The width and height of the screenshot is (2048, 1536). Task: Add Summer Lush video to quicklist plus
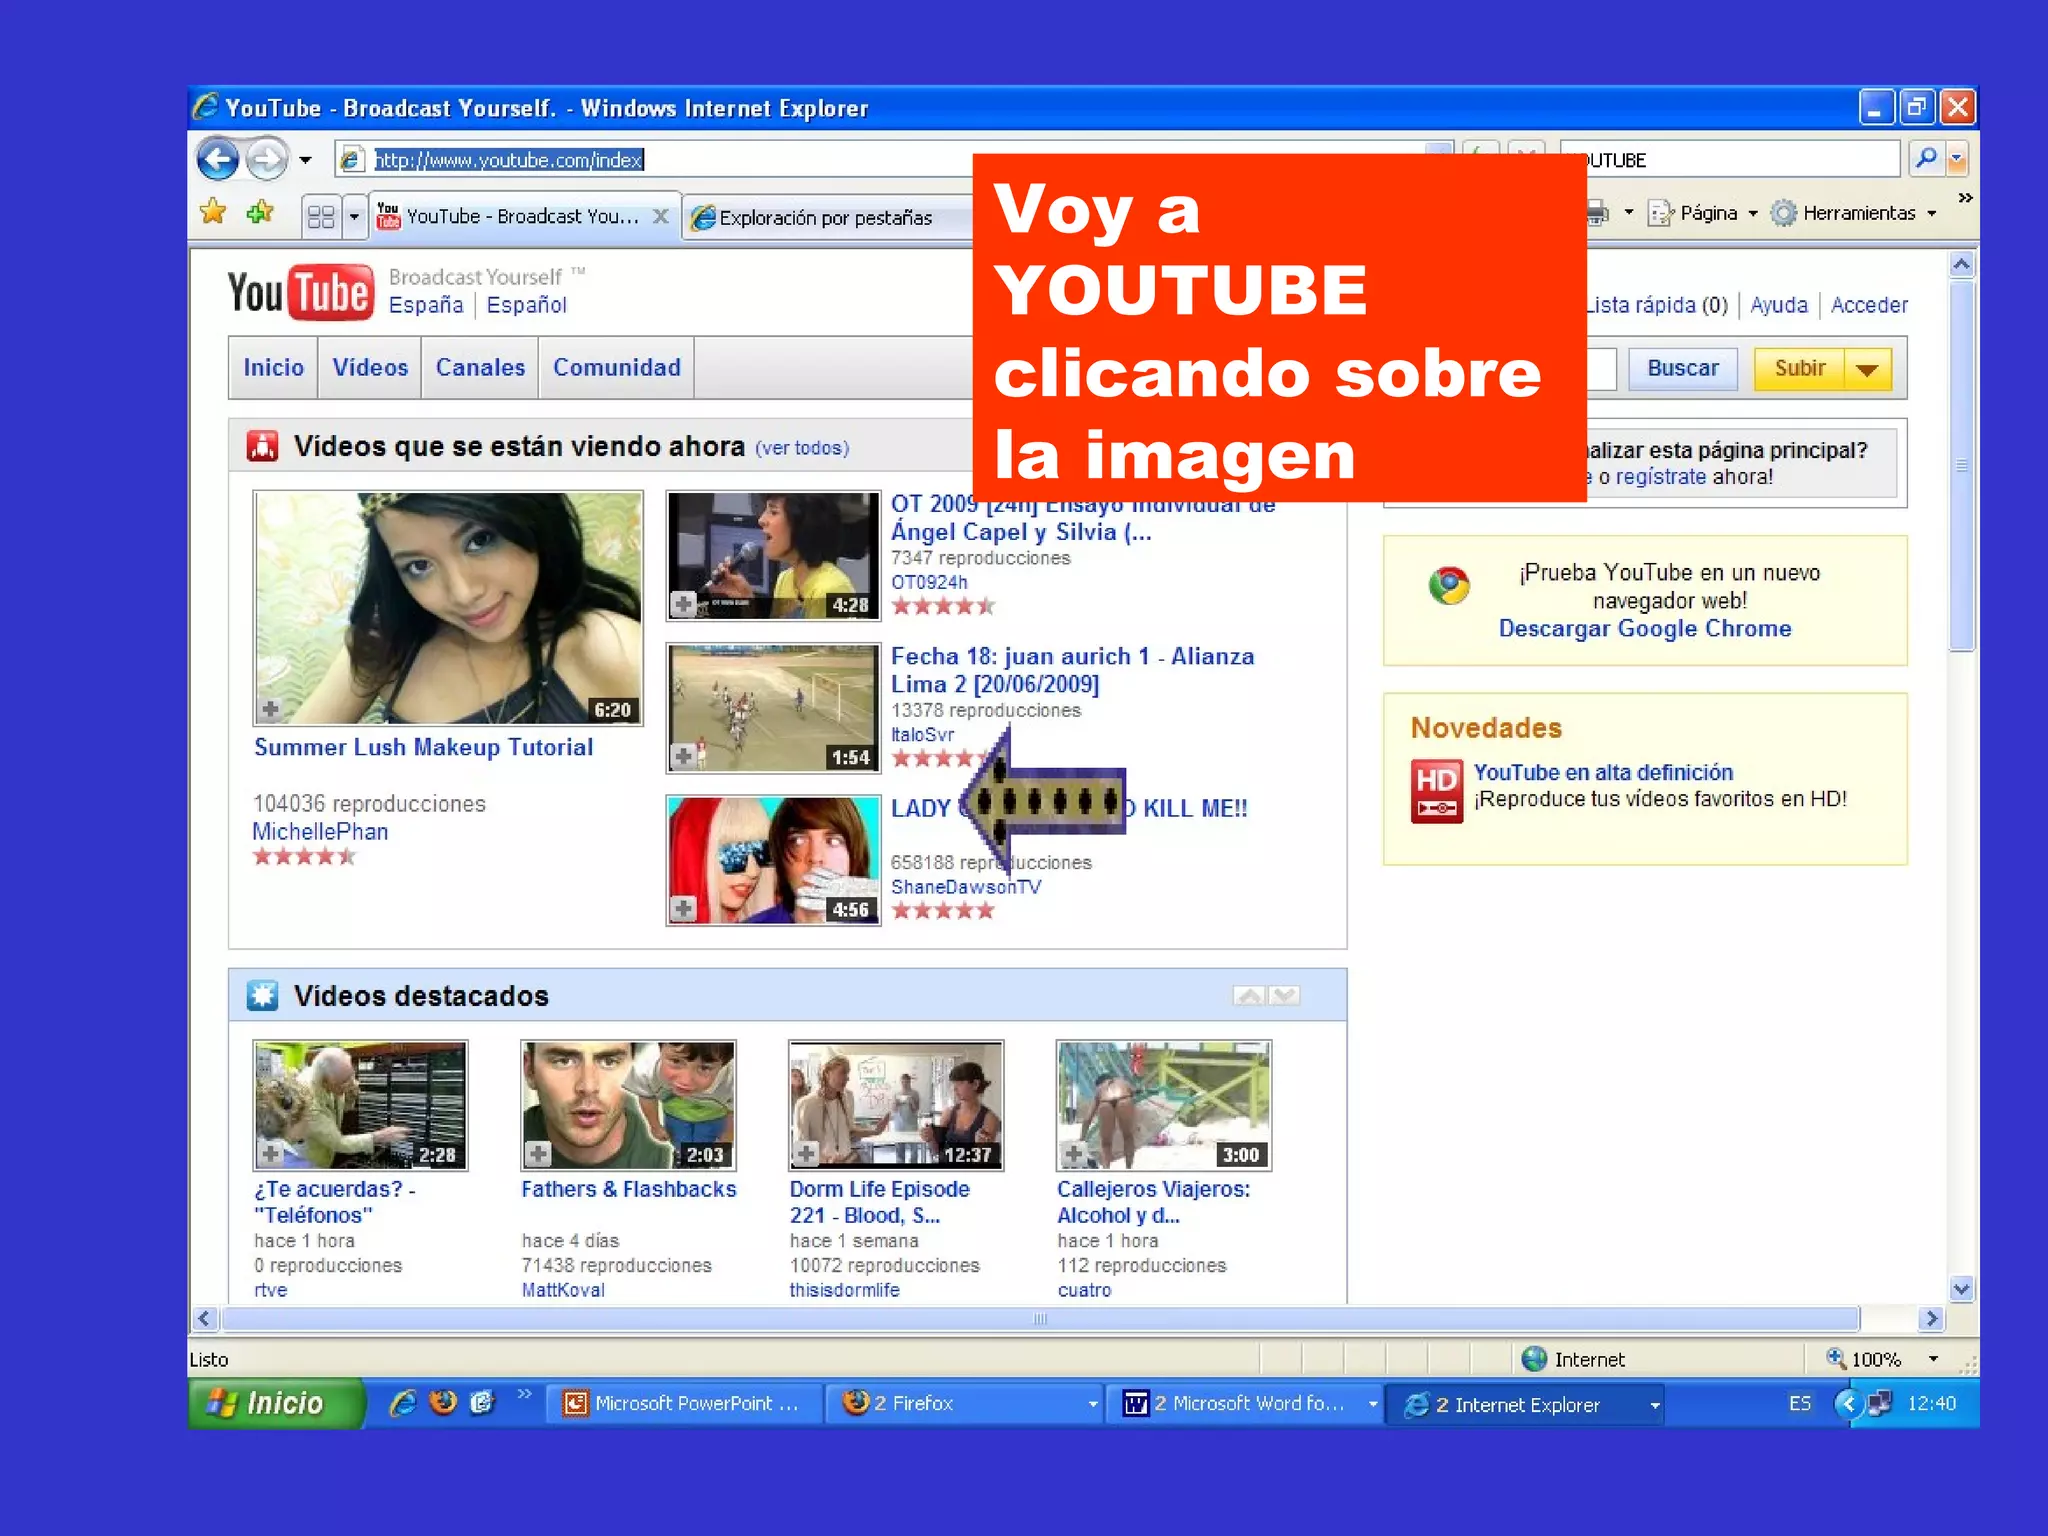coord(270,709)
